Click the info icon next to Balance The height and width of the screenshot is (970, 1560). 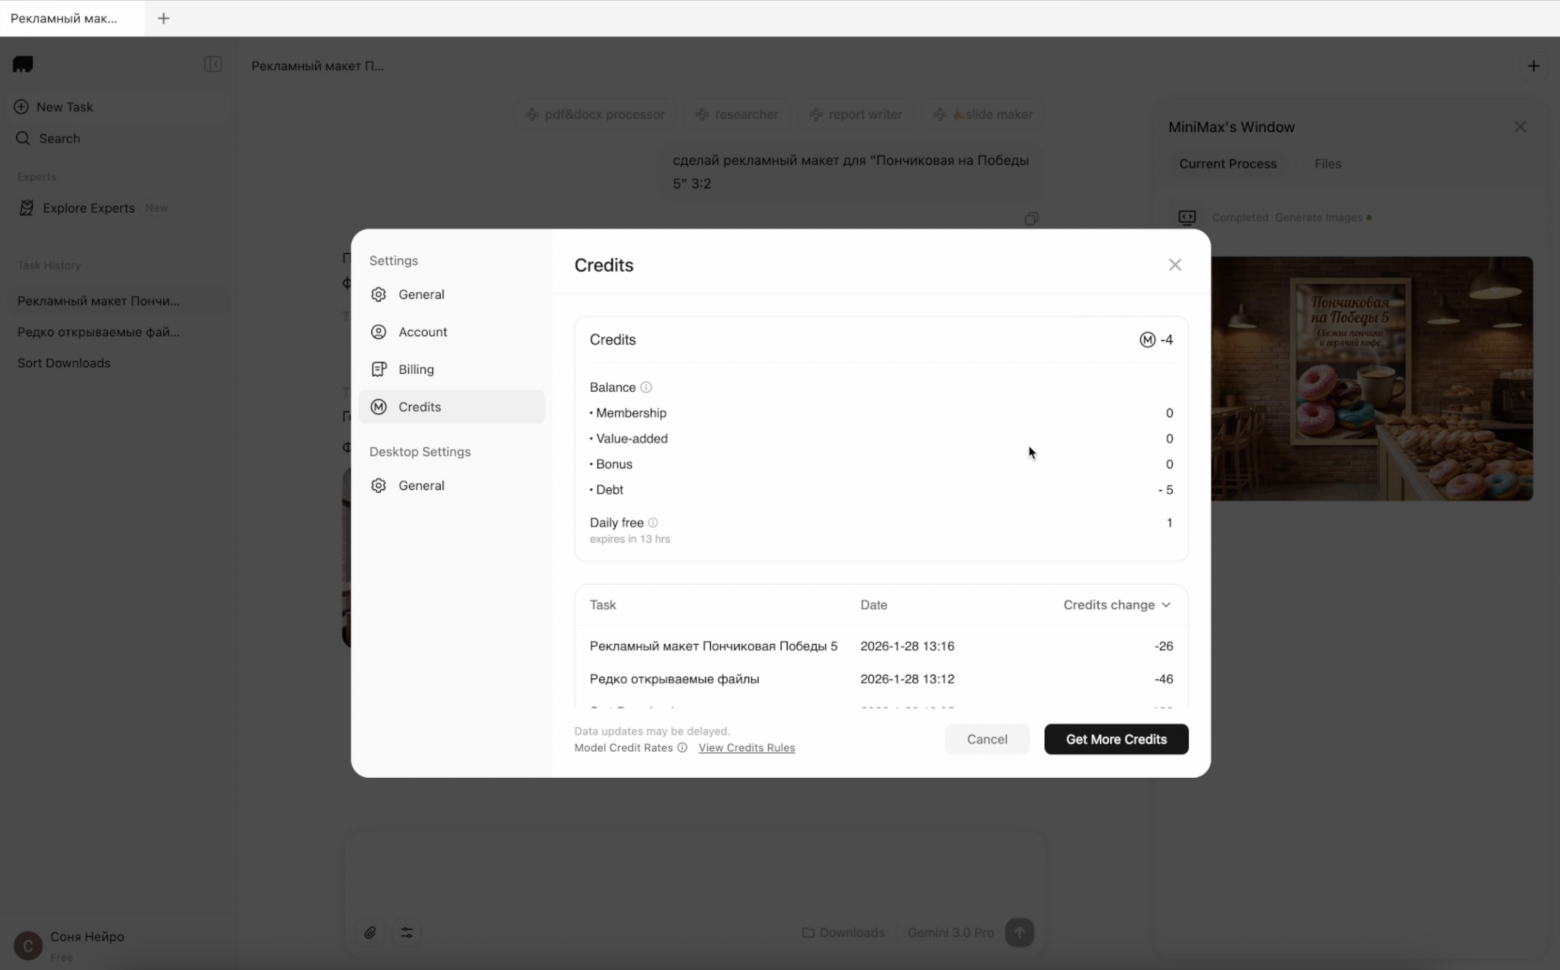click(x=647, y=387)
